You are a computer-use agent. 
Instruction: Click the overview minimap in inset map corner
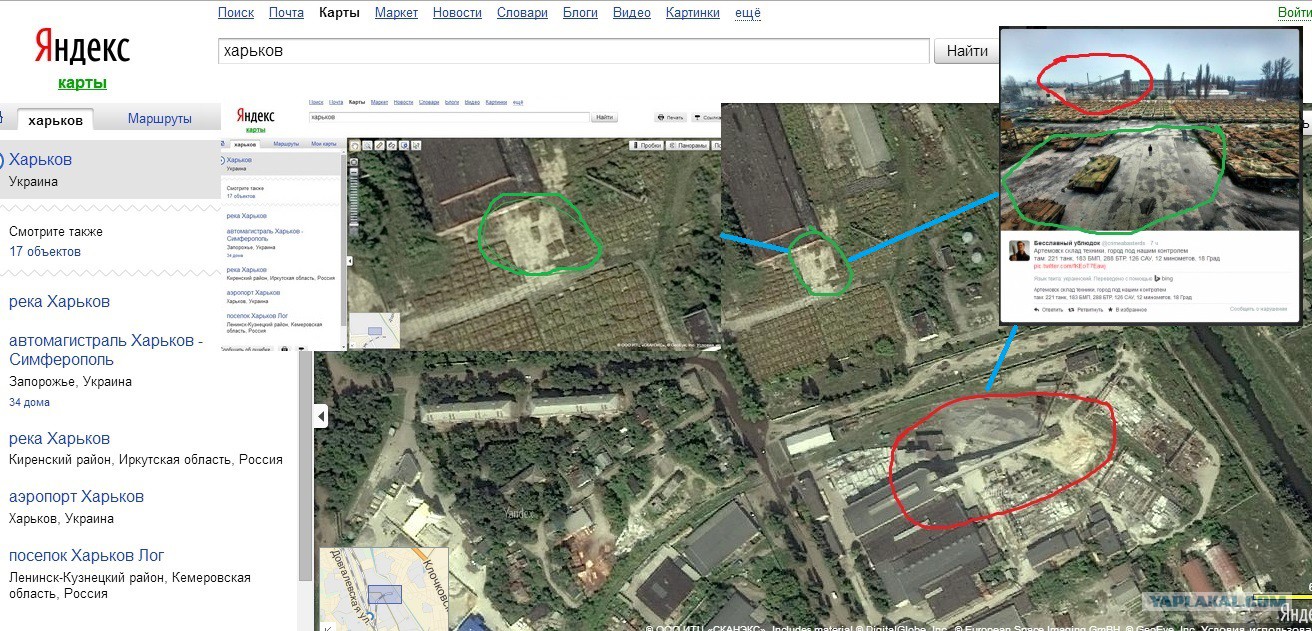pos(374,330)
